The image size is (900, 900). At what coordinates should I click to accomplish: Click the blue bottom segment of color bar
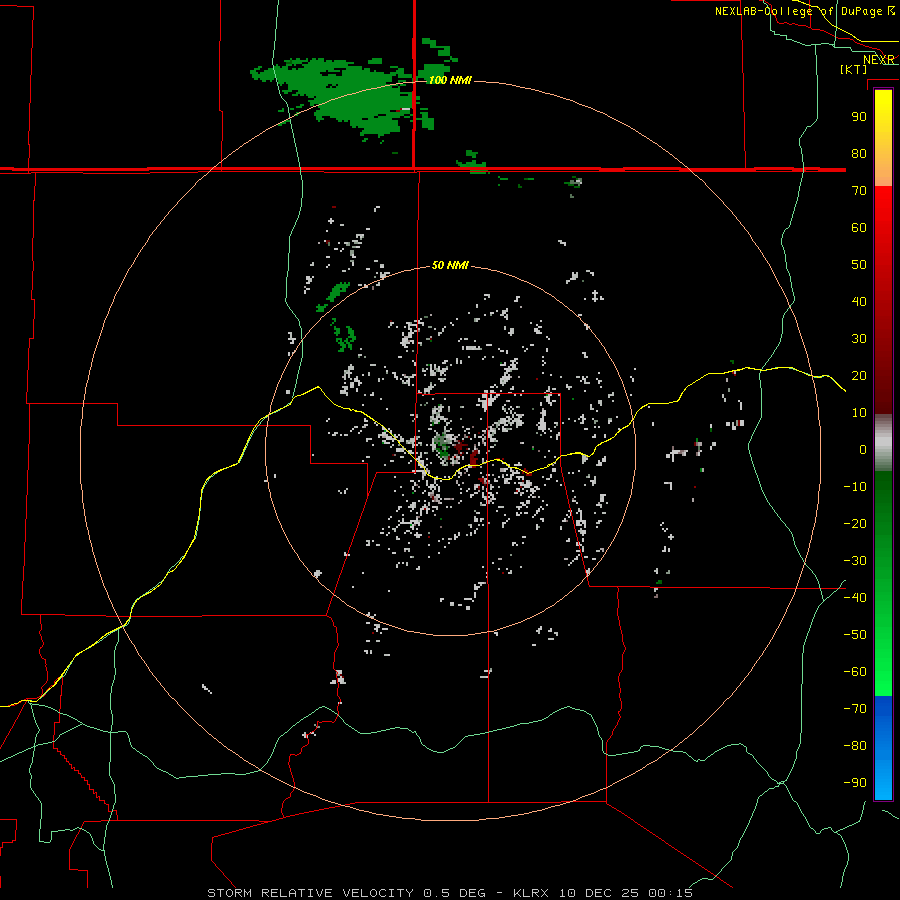click(883, 748)
